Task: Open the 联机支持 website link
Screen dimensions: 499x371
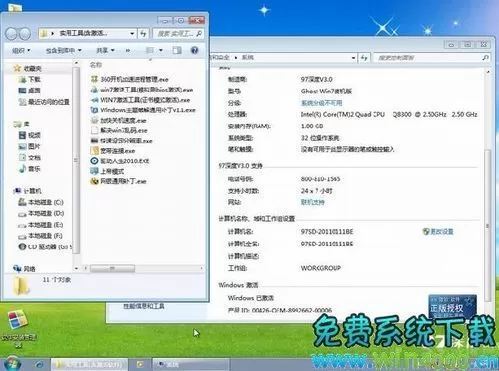Action: [x=312, y=202]
